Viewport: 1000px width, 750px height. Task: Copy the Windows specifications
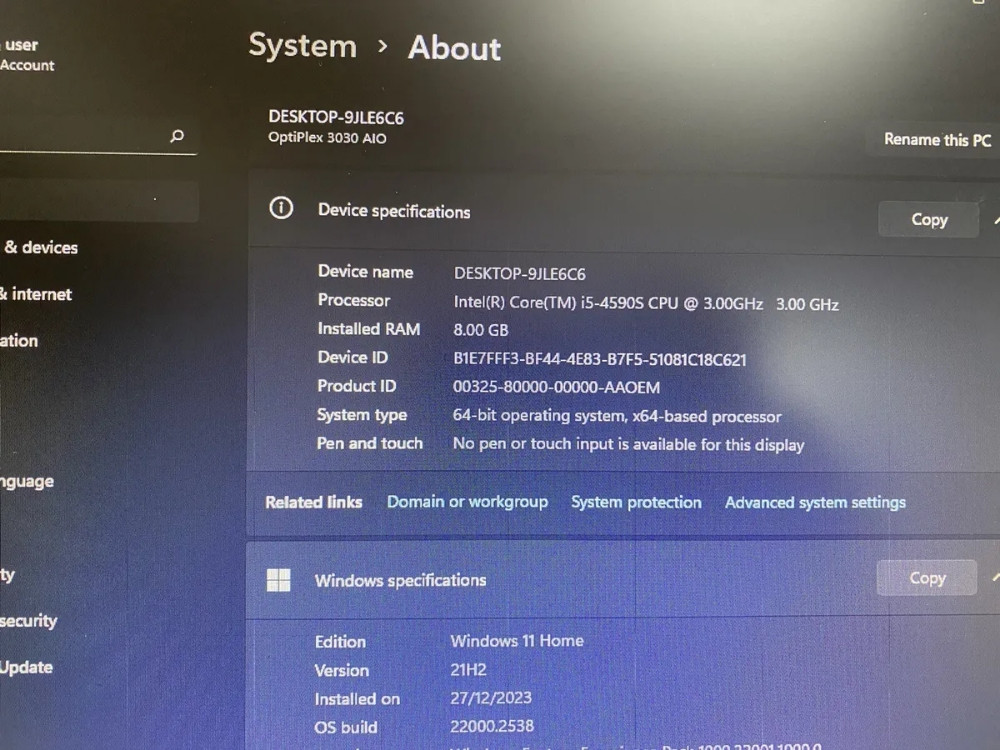[927, 578]
